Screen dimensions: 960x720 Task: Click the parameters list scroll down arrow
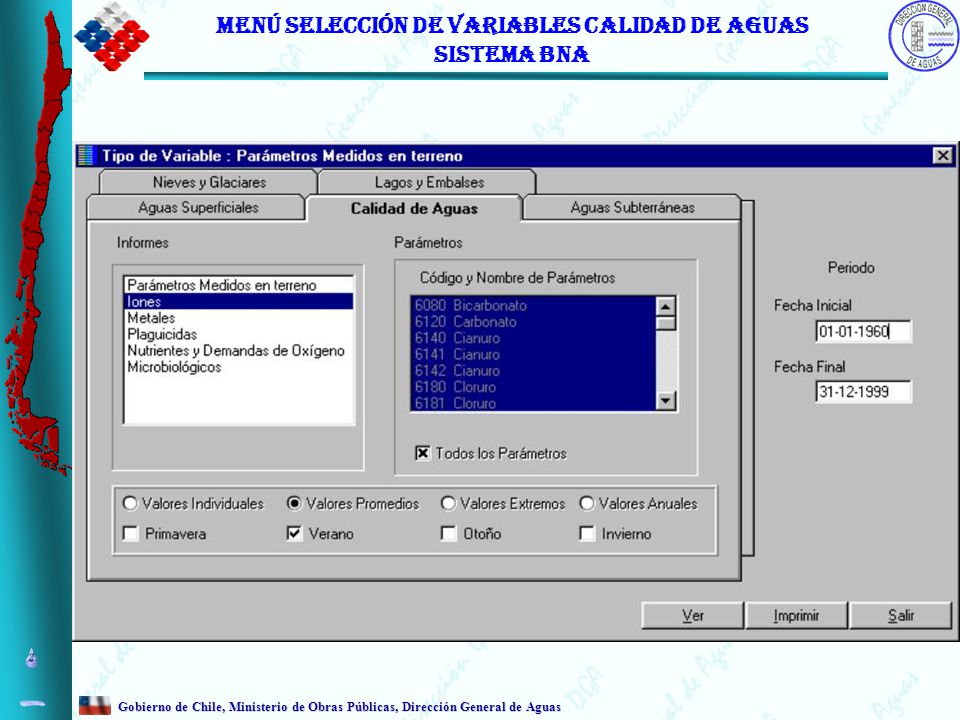tap(665, 401)
